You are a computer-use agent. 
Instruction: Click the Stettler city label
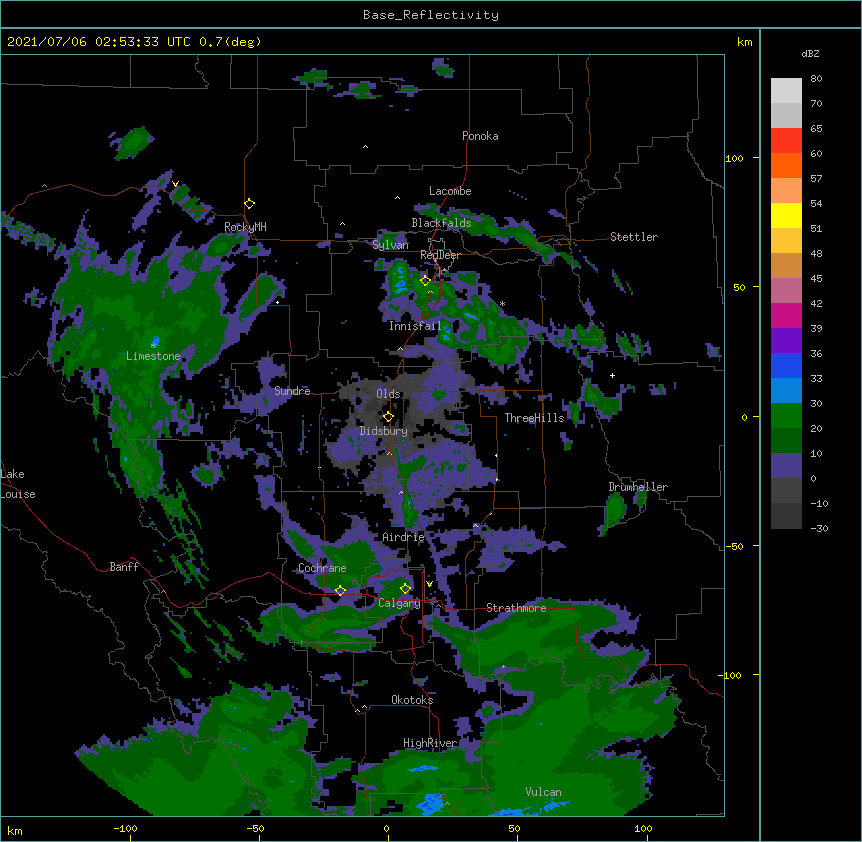(x=633, y=237)
